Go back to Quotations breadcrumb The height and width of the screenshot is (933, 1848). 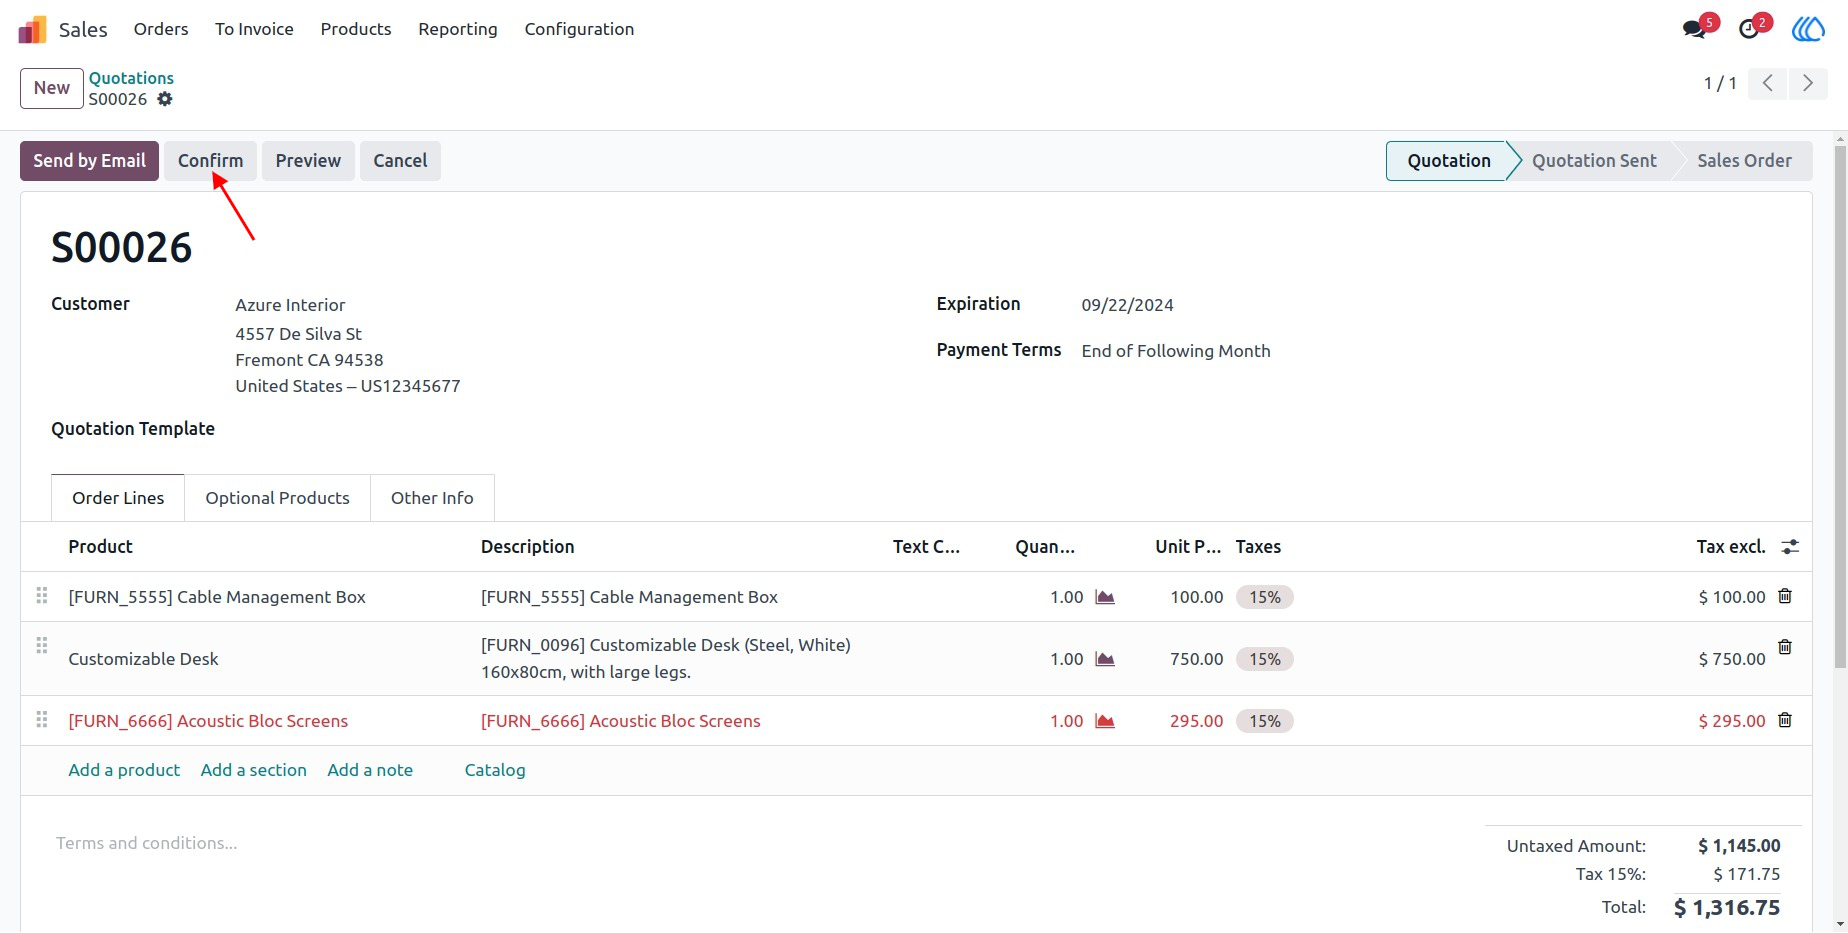tap(131, 78)
